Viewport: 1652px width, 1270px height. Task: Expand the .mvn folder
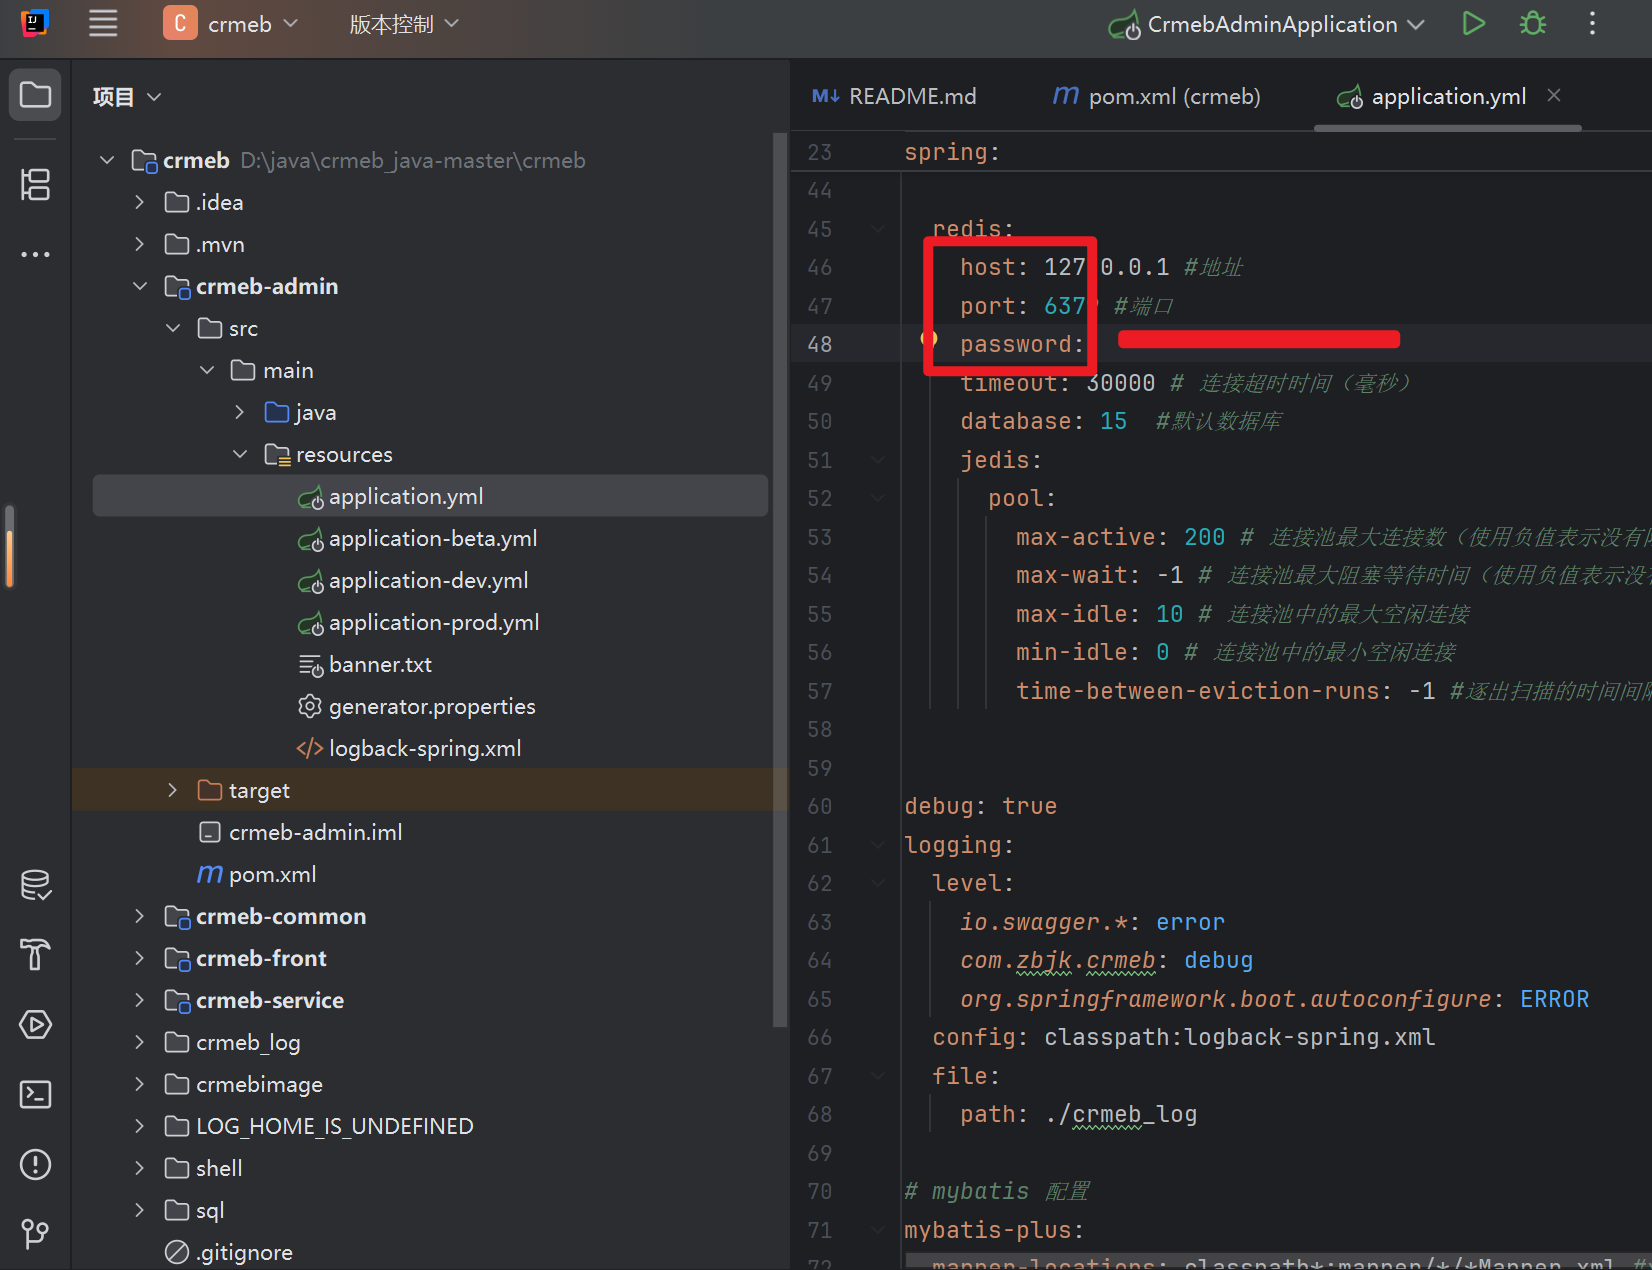(140, 244)
